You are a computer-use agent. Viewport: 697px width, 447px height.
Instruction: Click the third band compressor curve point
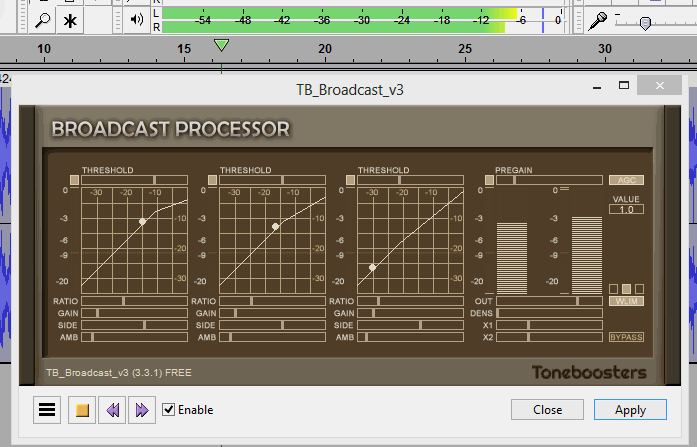[373, 267]
